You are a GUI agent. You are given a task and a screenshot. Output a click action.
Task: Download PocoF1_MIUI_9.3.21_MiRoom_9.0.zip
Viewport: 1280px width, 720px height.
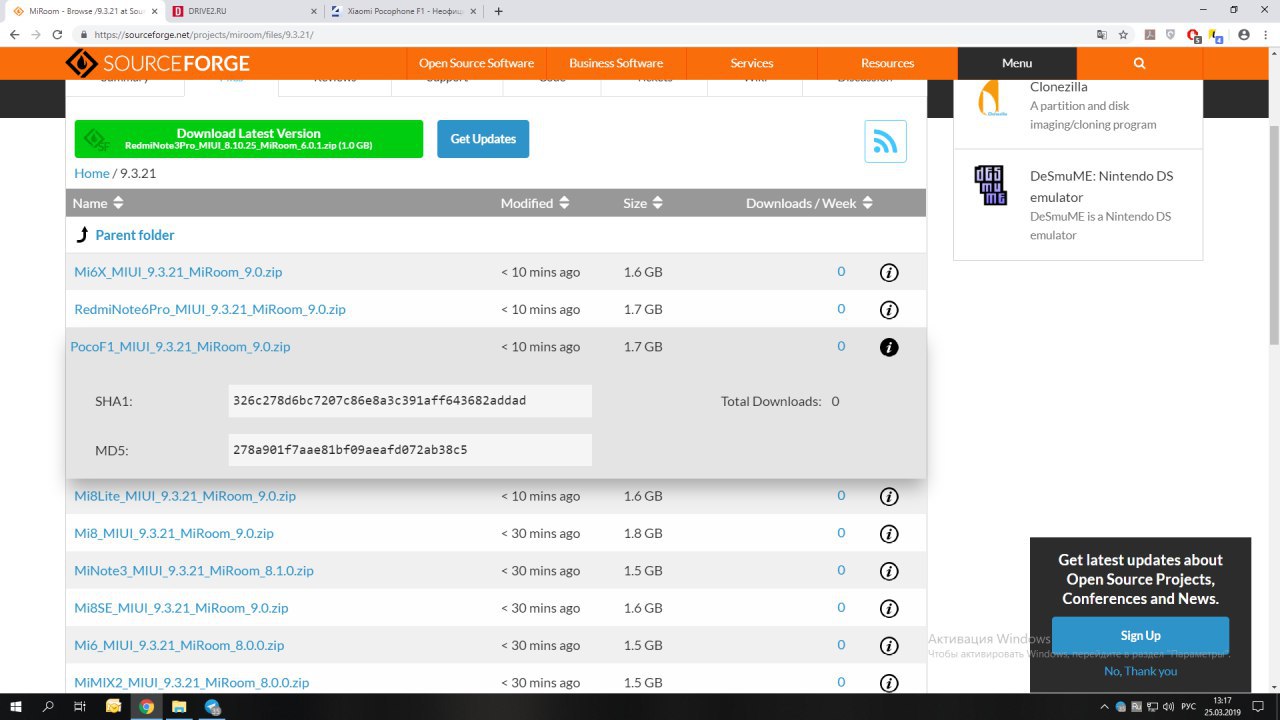pyautogui.click(x=180, y=347)
